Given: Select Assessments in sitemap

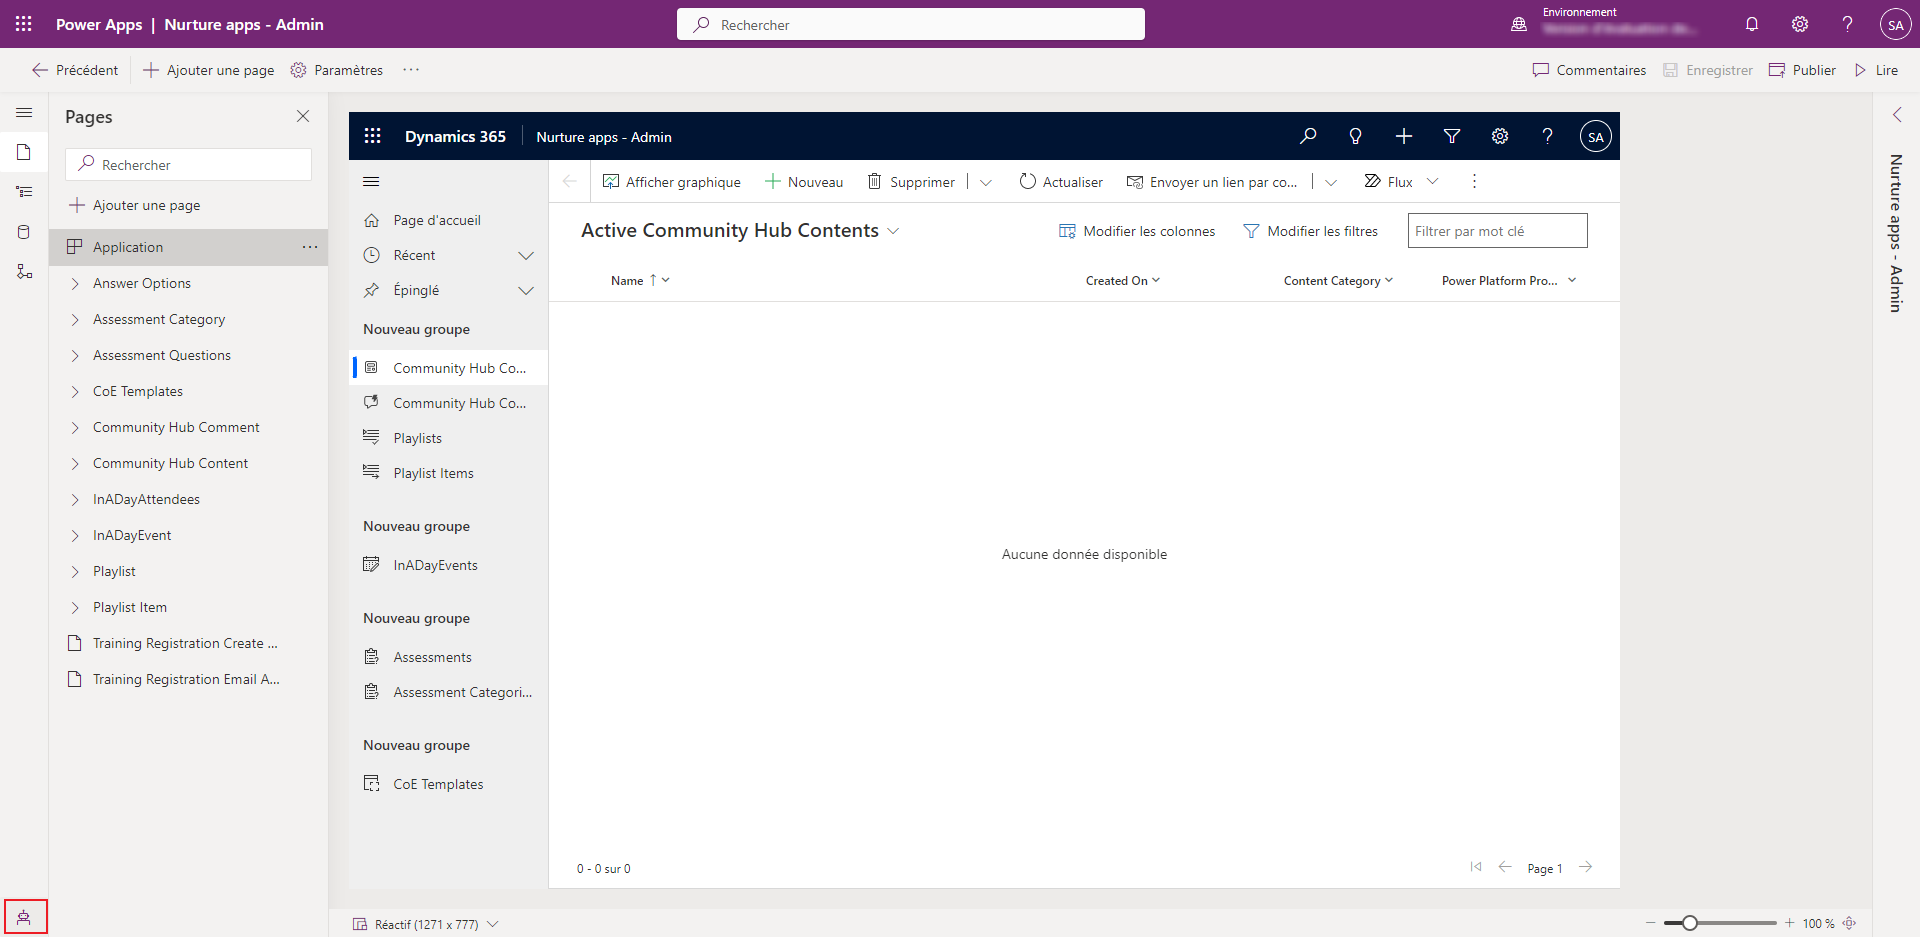Looking at the screenshot, I should [449, 657].
